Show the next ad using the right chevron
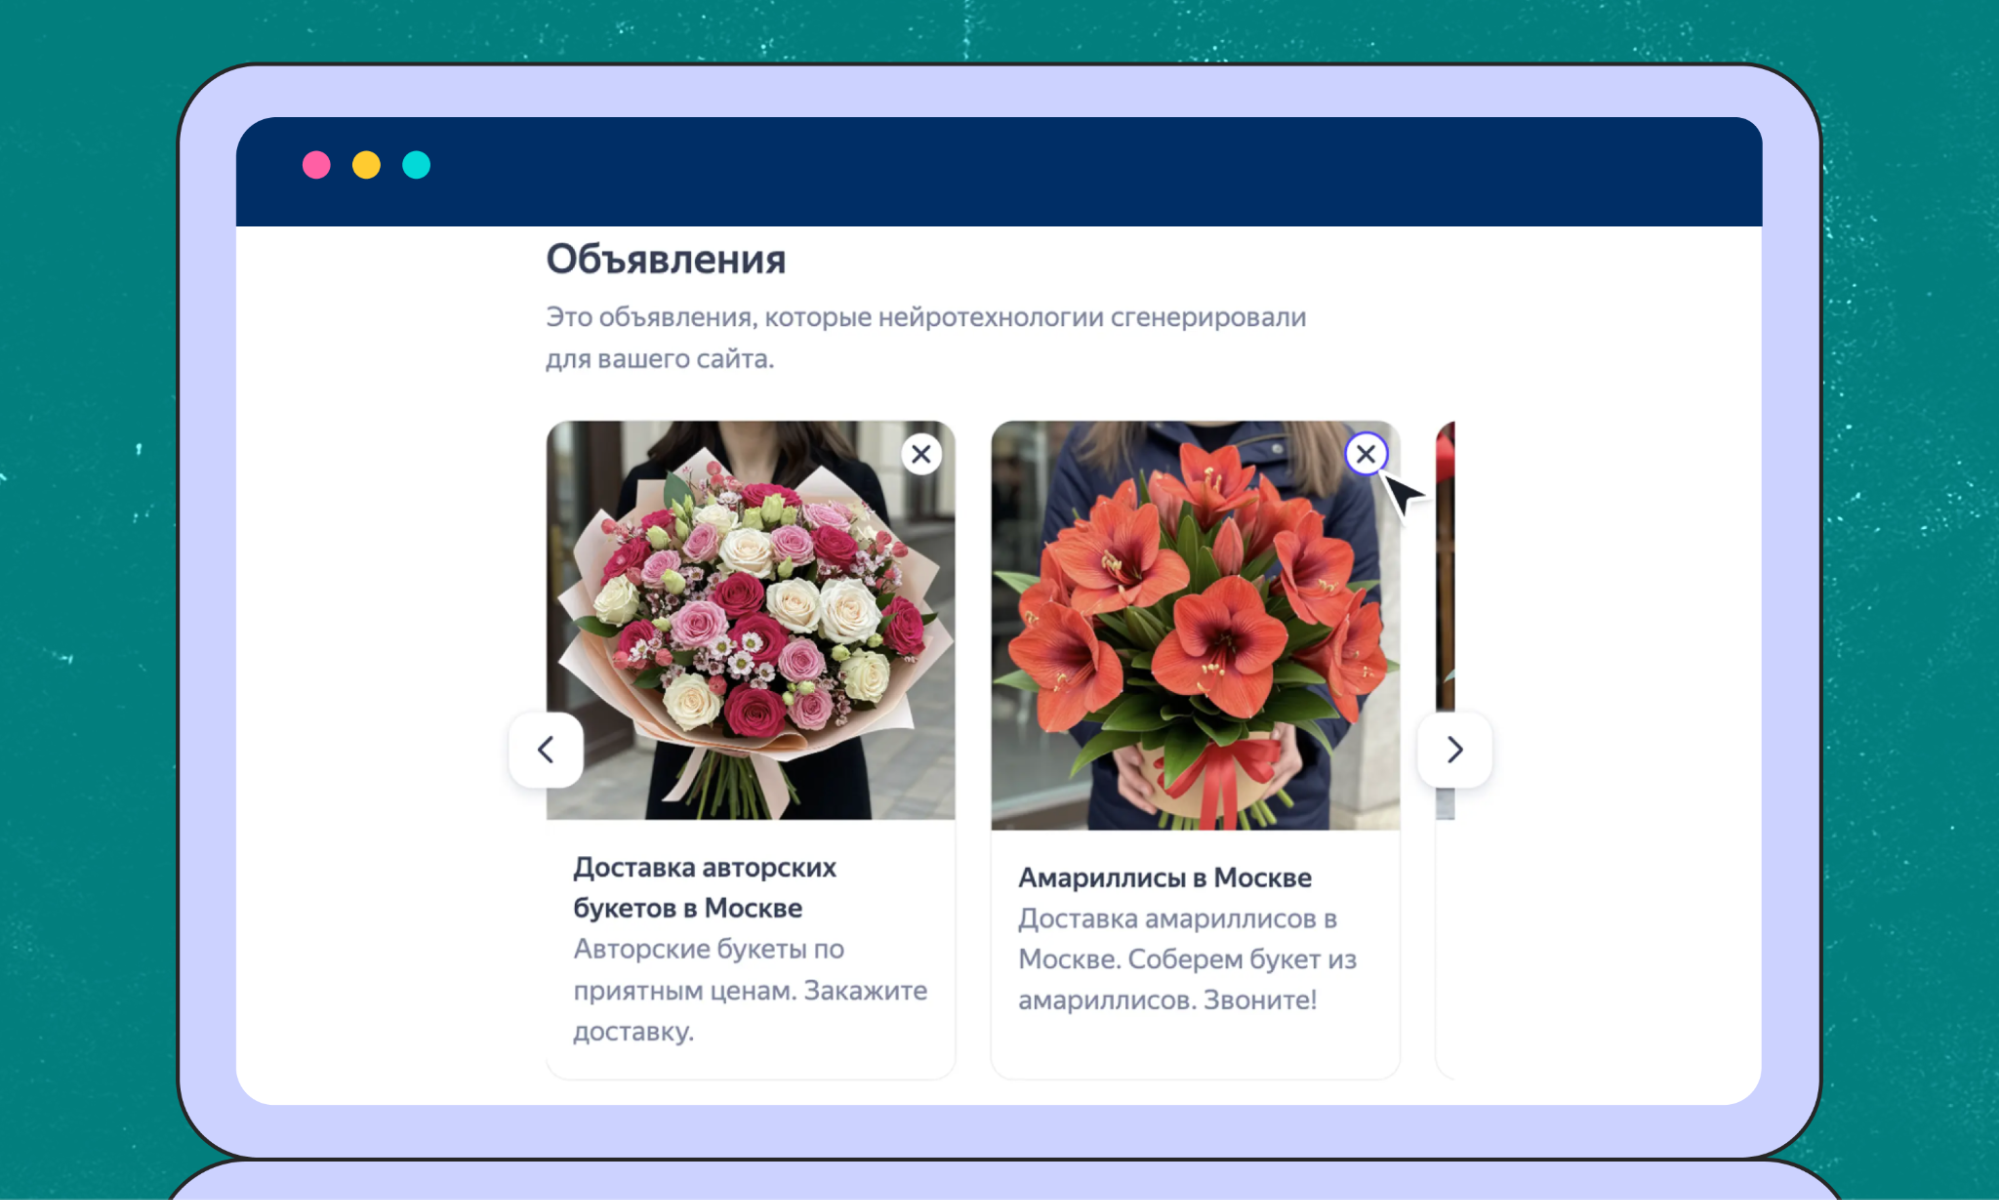The width and height of the screenshot is (1999, 1200). point(1455,750)
